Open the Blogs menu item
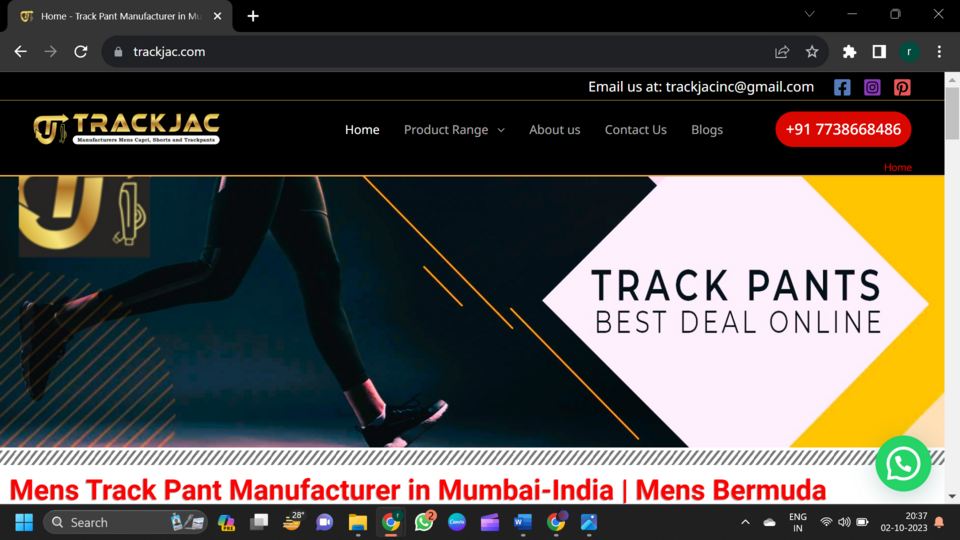960x540 pixels. [x=707, y=130]
